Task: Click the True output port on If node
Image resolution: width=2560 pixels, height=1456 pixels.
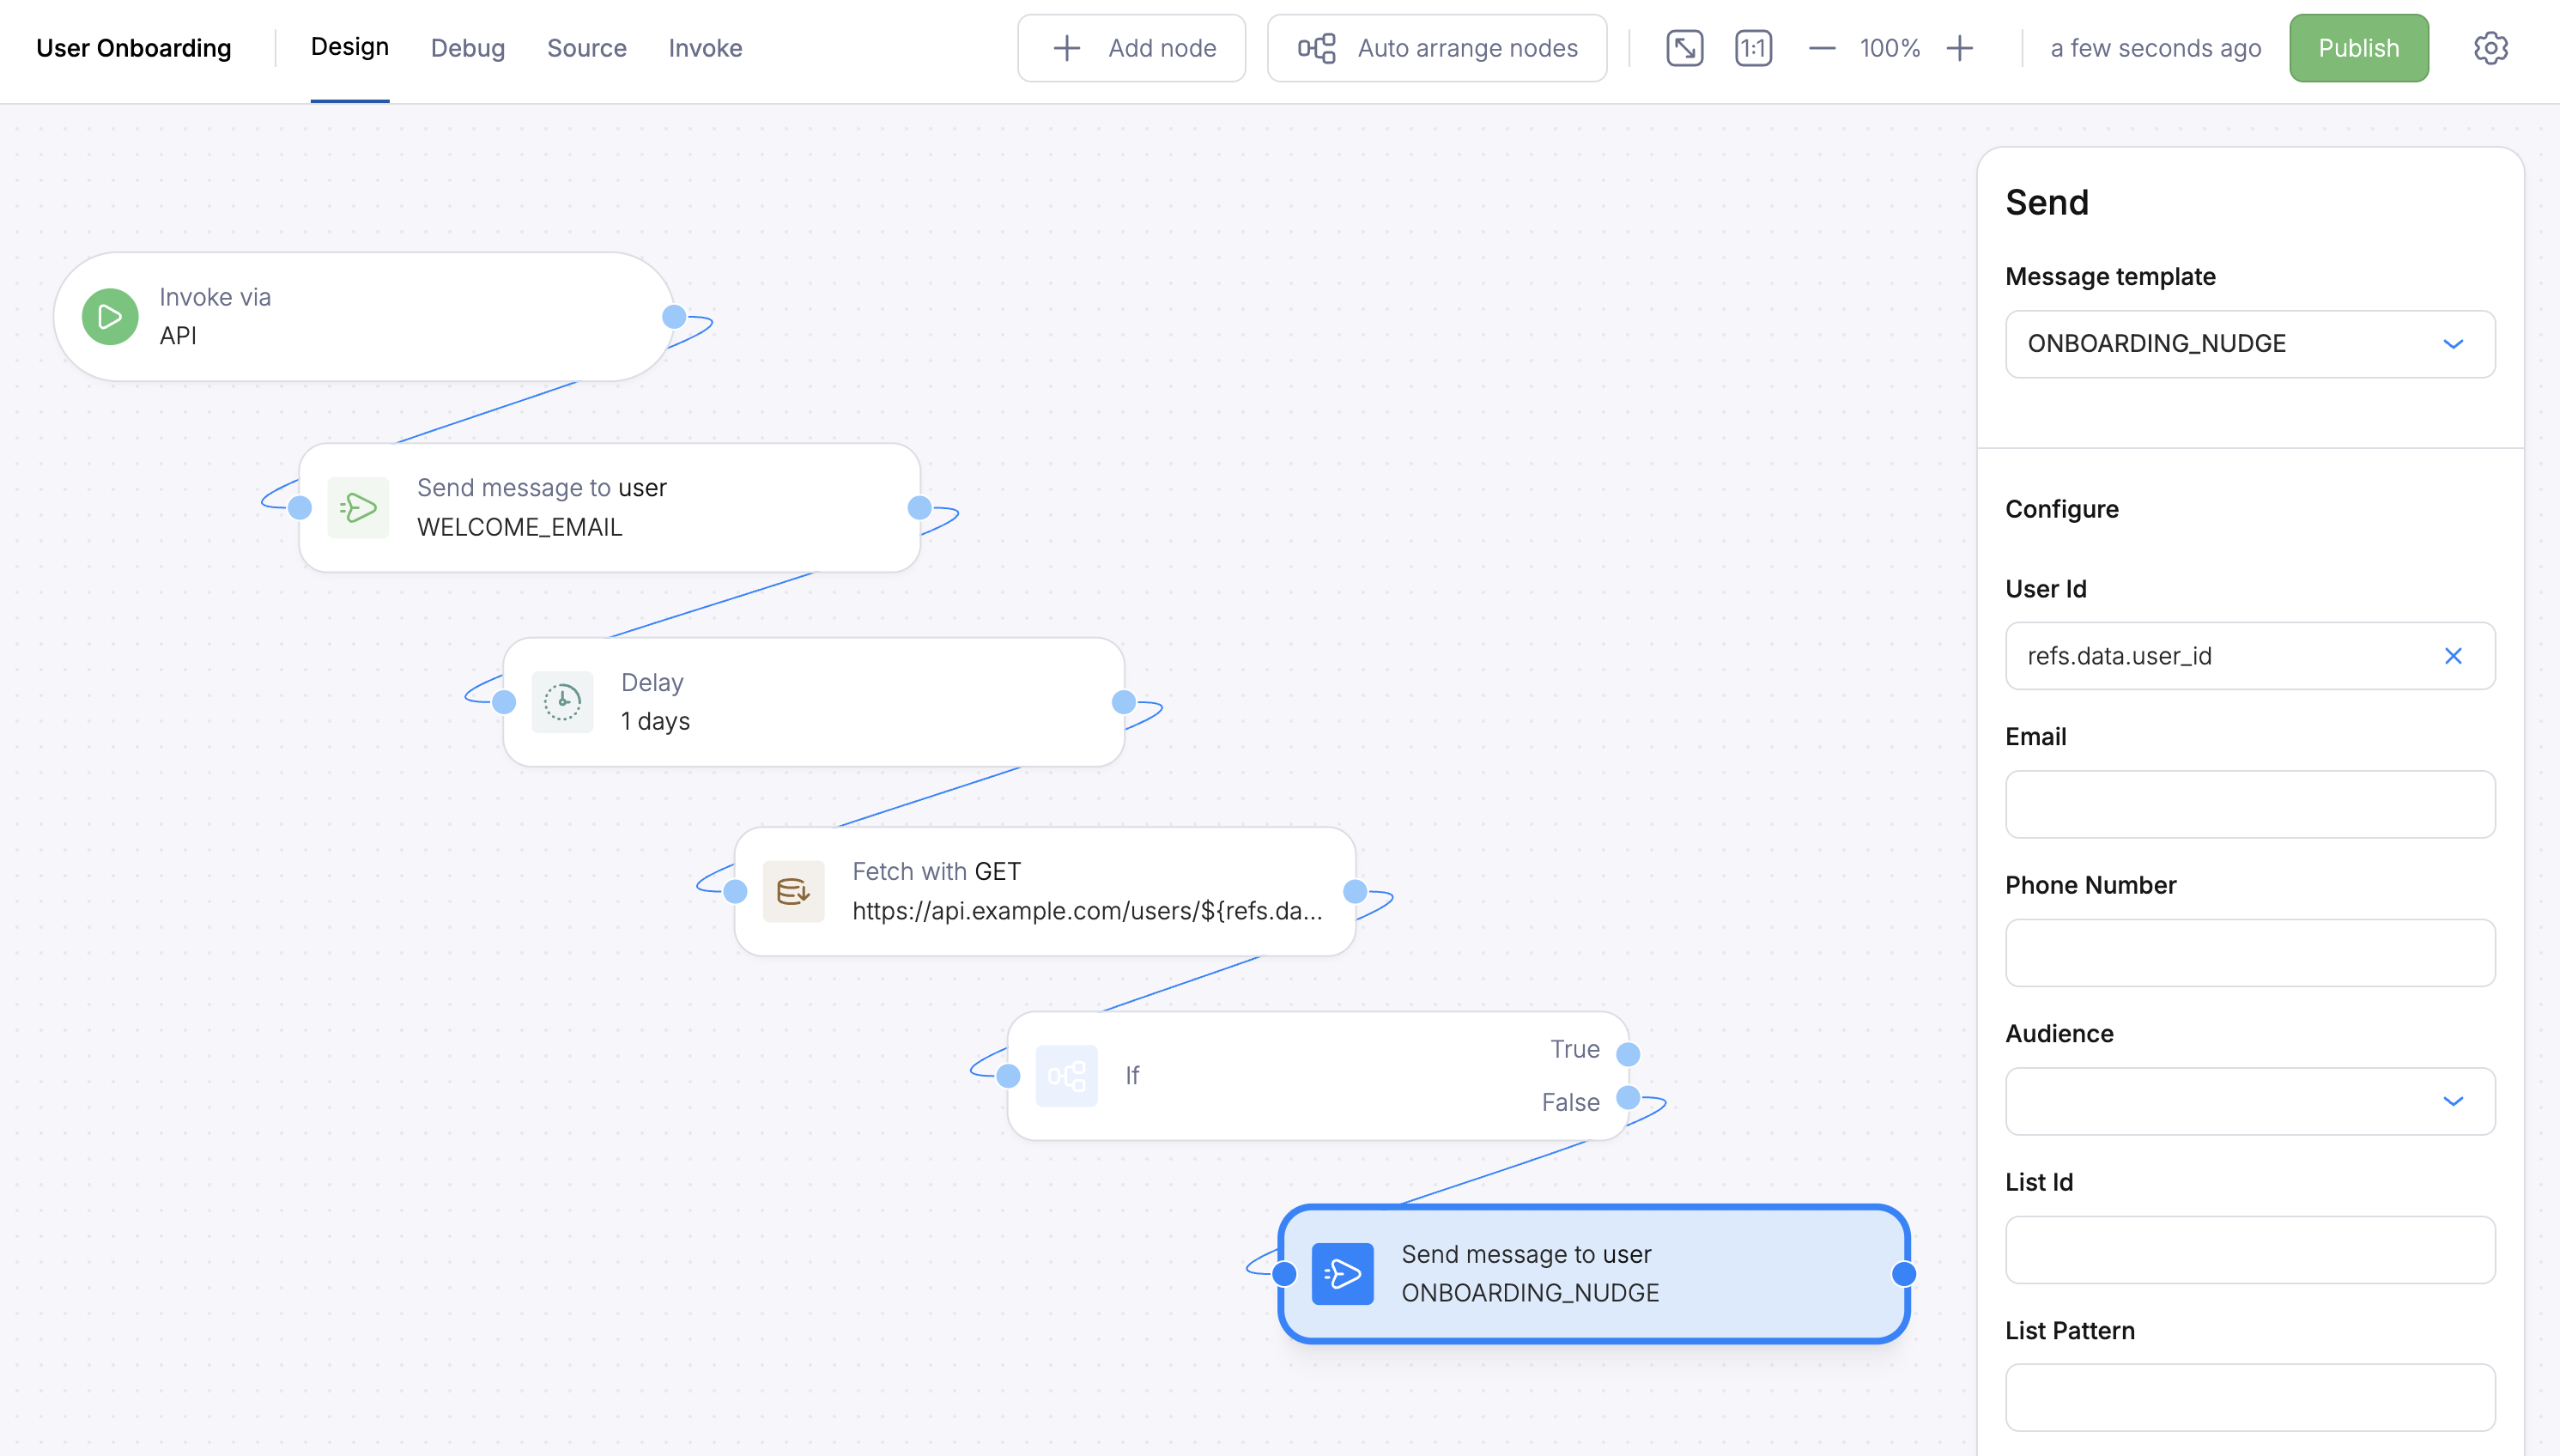Action: pyautogui.click(x=1628, y=1054)
